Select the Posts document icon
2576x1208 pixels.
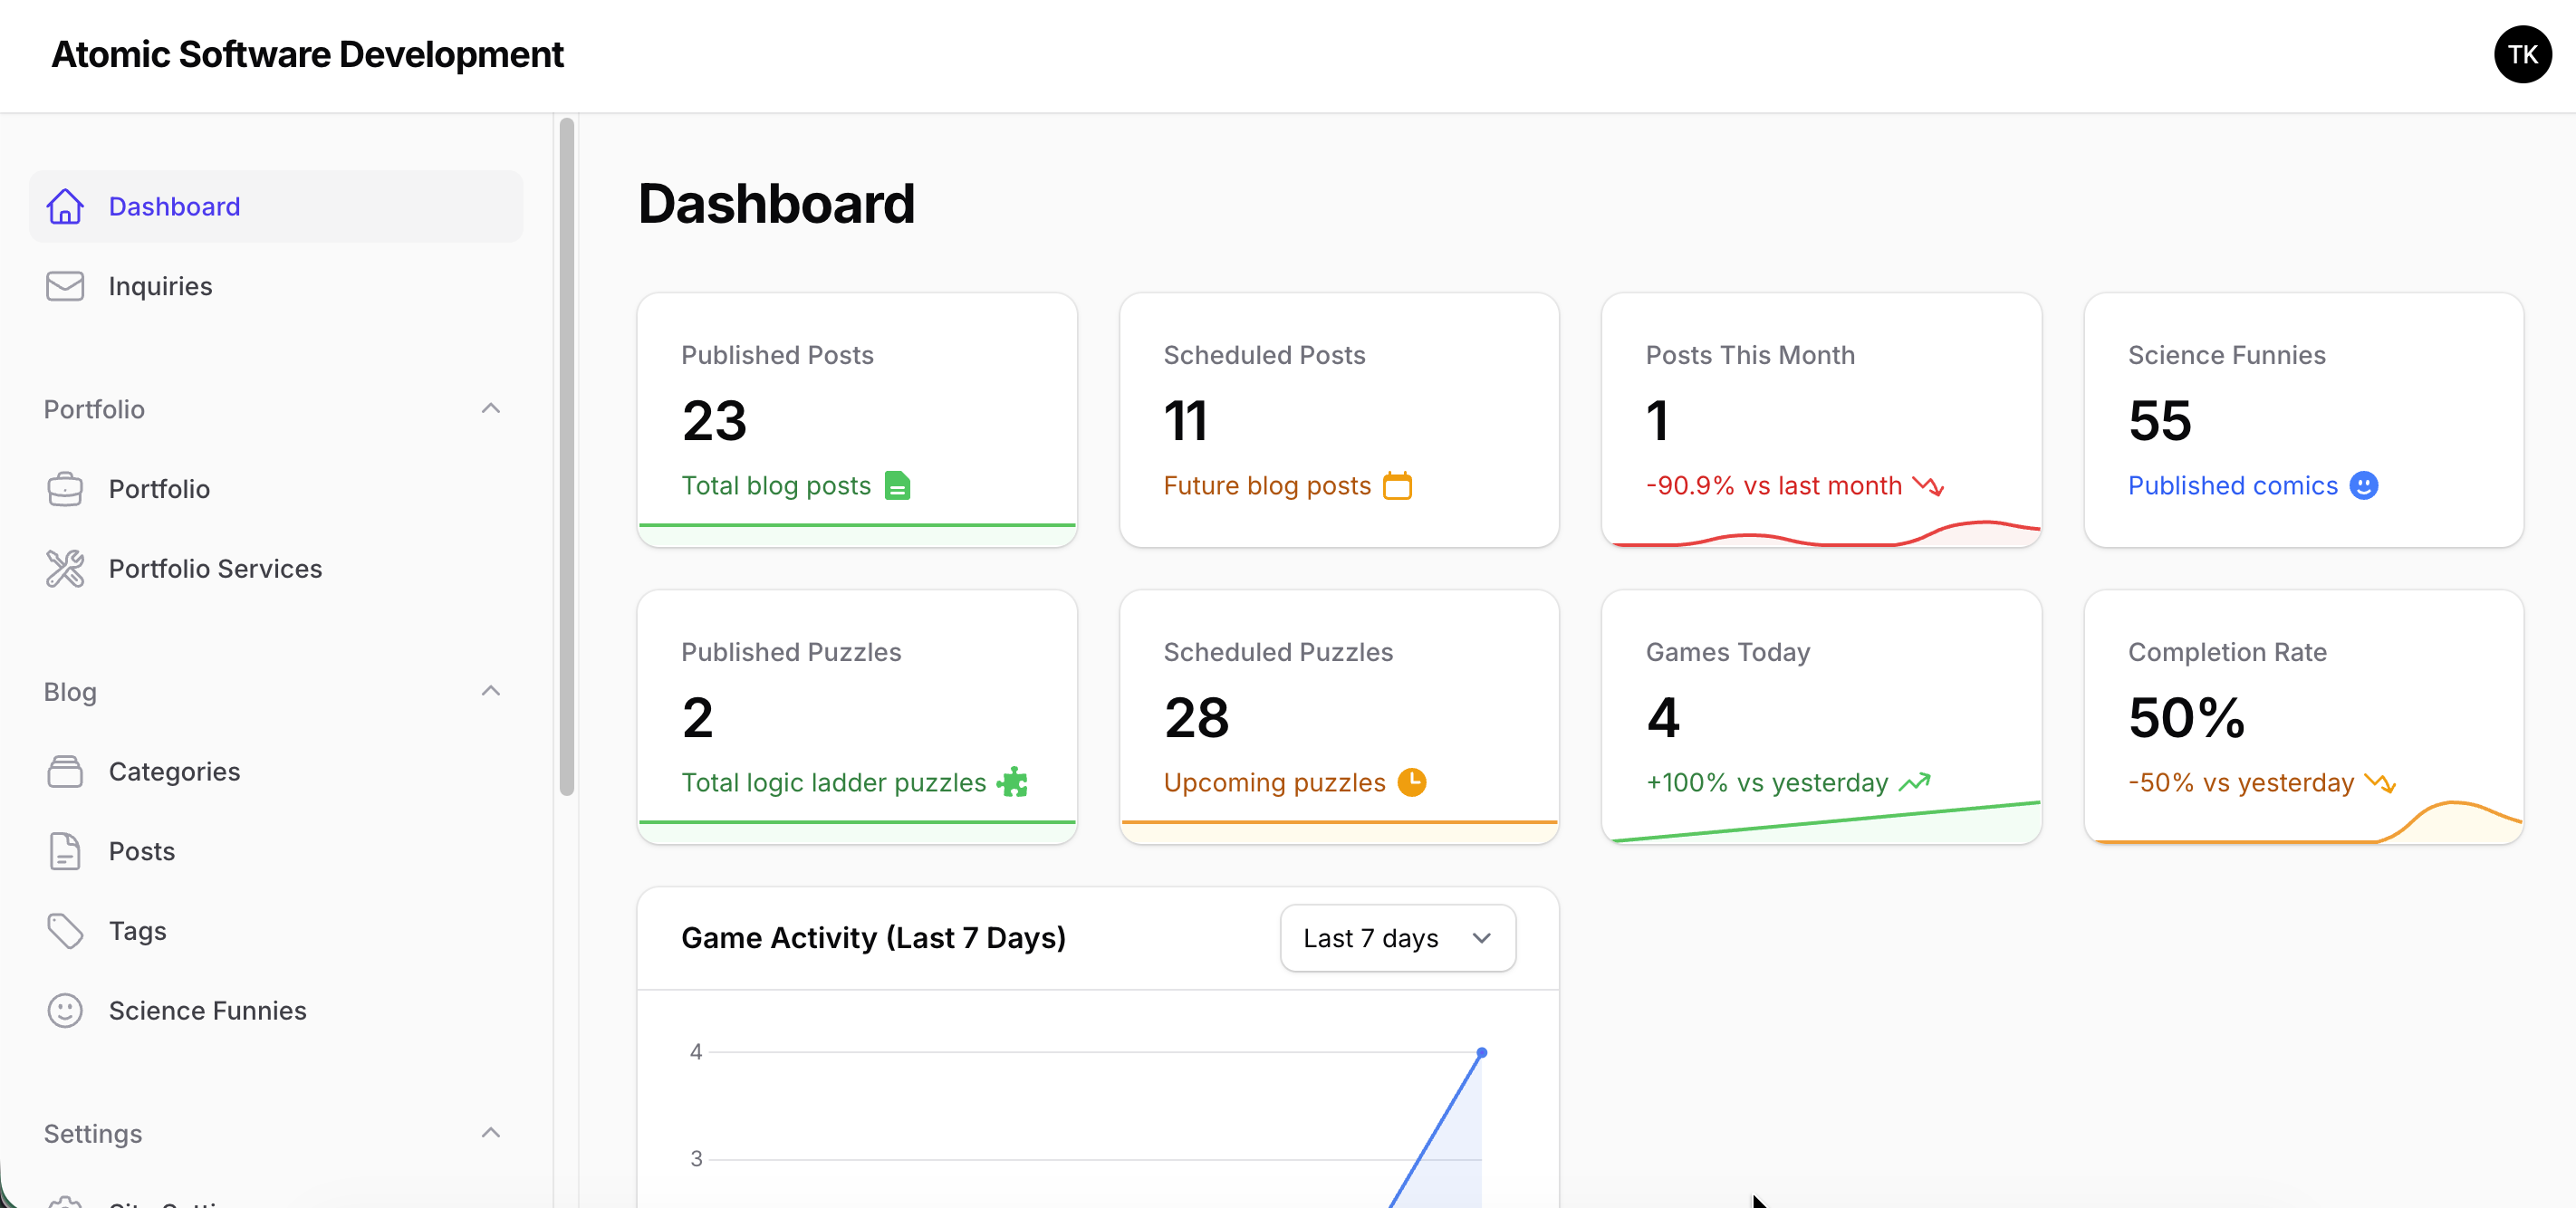[x=64, y=851]
